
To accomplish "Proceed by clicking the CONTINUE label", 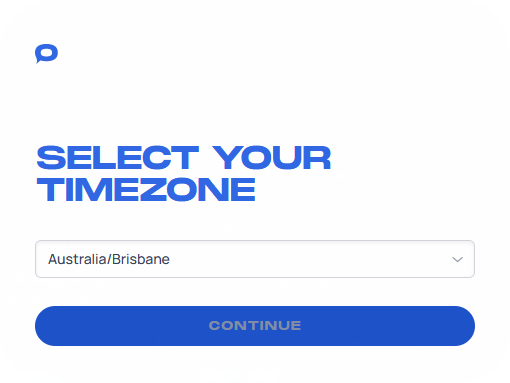I will click(255, 326).
